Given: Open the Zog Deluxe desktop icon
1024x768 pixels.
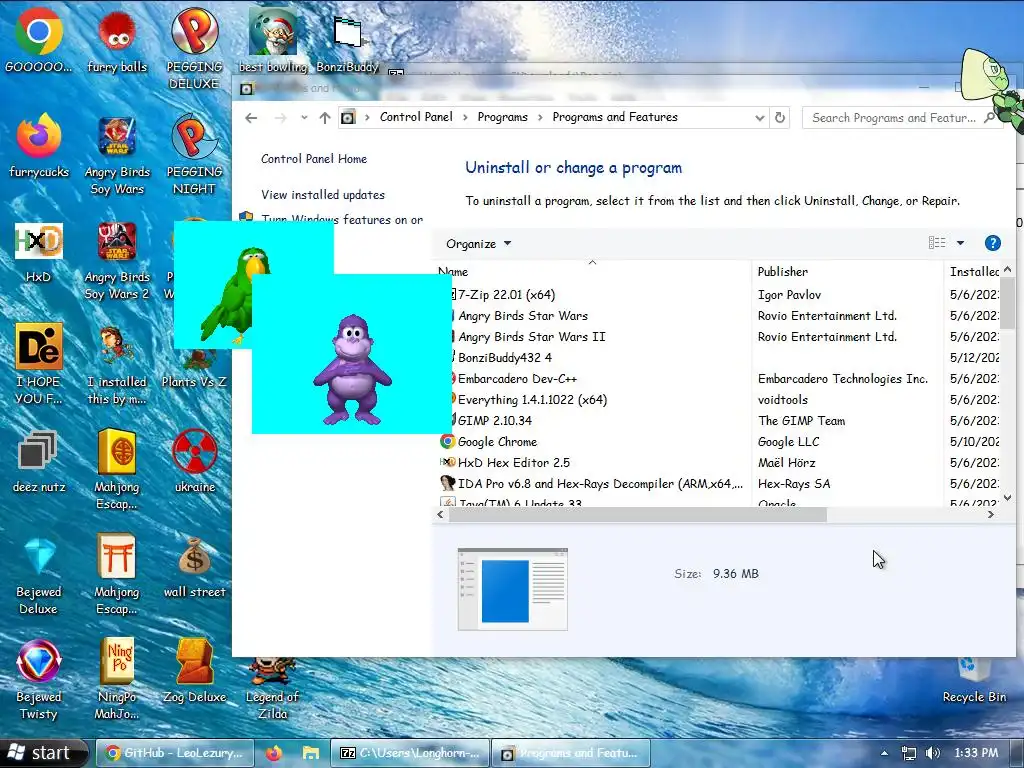Looking at the screenshot, I should coord(195,671).
